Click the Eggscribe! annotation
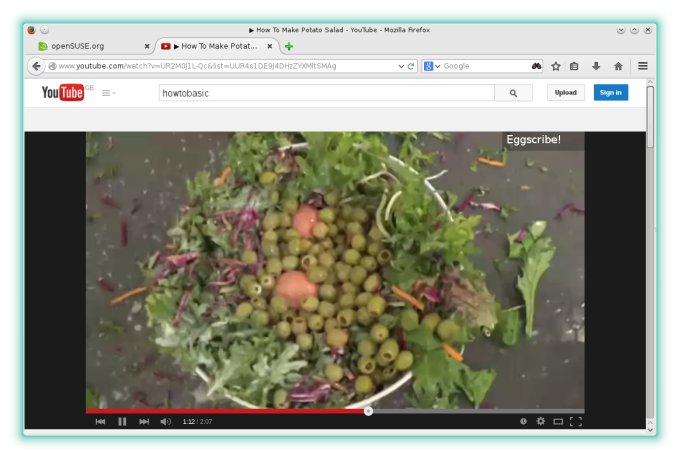This screenshot has height=459, width=680. (533, 140)
